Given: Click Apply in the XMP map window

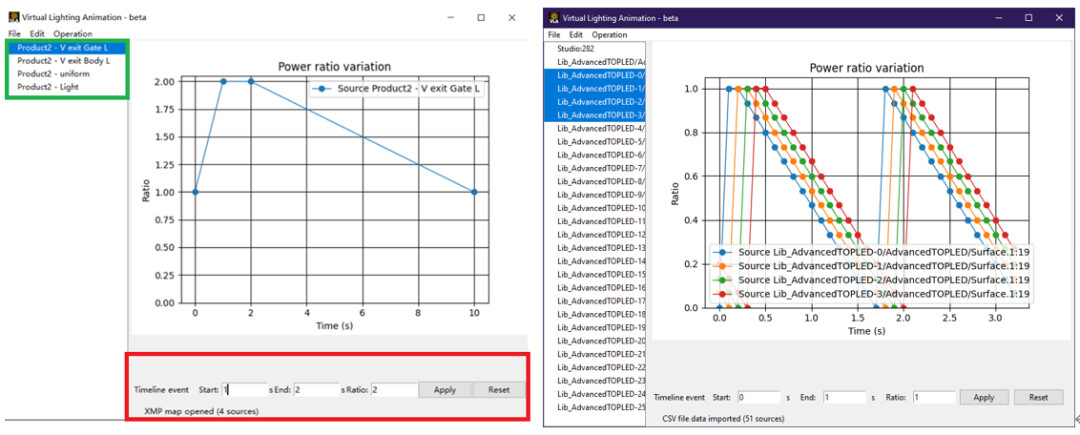Looking at the screenshot, I should click(x=444, y=390).
